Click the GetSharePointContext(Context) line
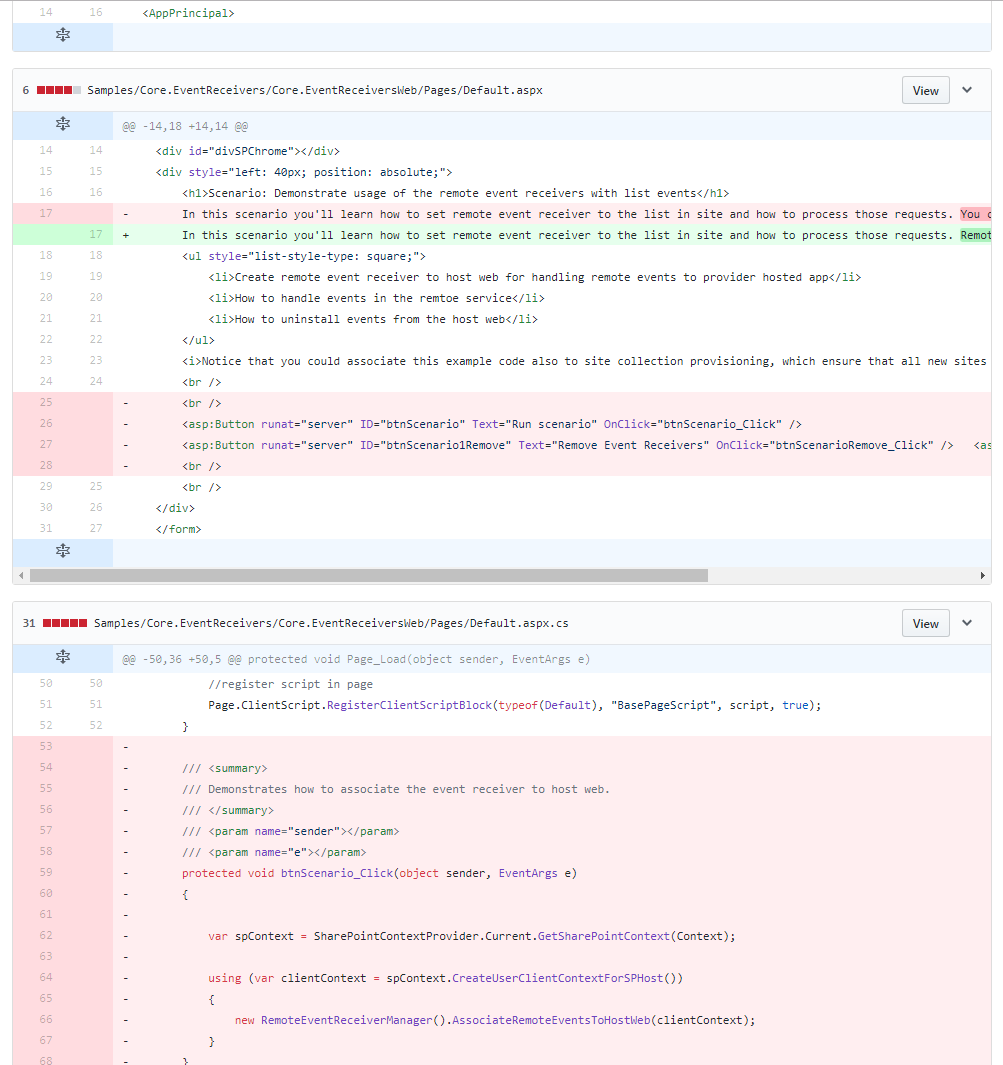 471,937
